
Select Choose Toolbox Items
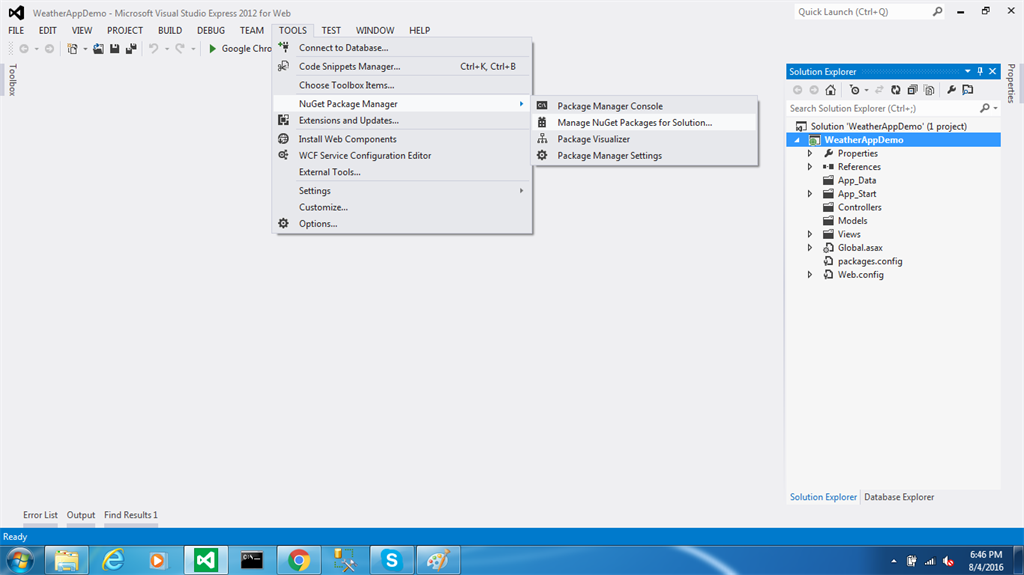point(402,85)
